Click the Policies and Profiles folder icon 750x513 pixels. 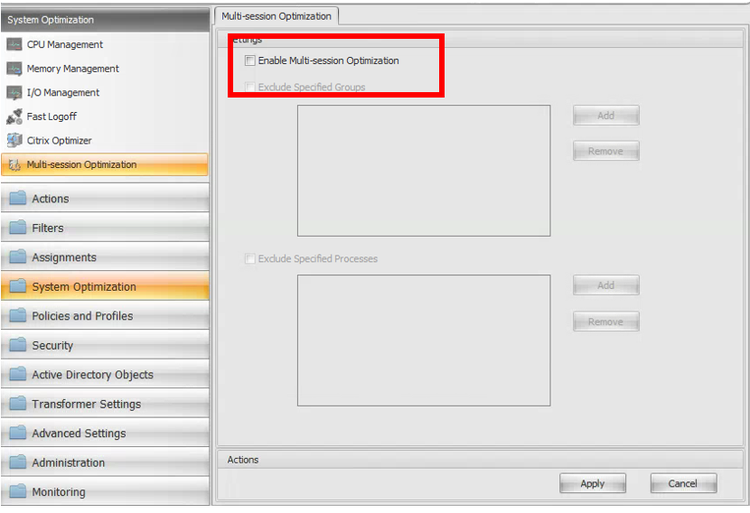(18, 316)
